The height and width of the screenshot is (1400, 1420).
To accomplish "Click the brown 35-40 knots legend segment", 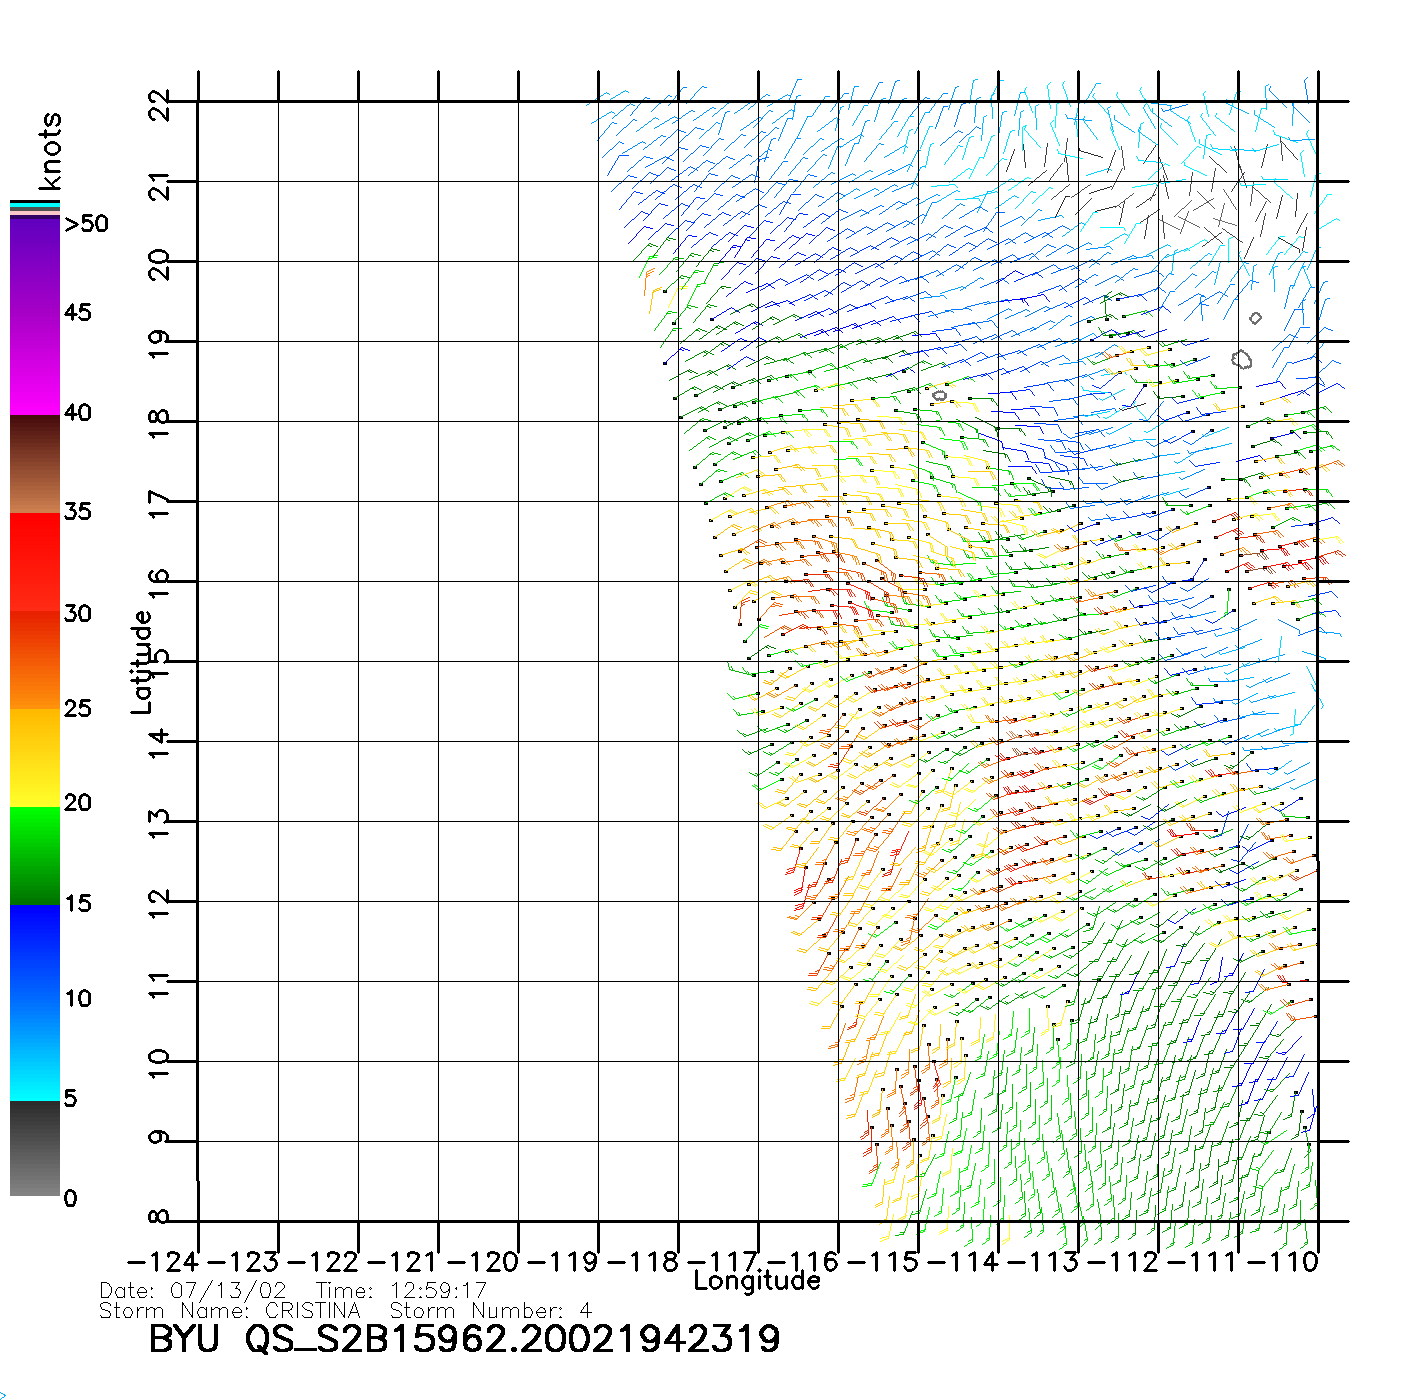I will pyautogui.click(x=35, y=465).
